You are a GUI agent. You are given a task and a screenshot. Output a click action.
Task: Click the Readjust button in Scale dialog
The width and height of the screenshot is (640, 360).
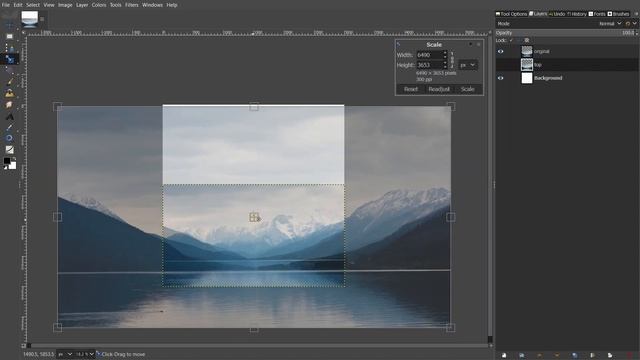coord(439,89)
